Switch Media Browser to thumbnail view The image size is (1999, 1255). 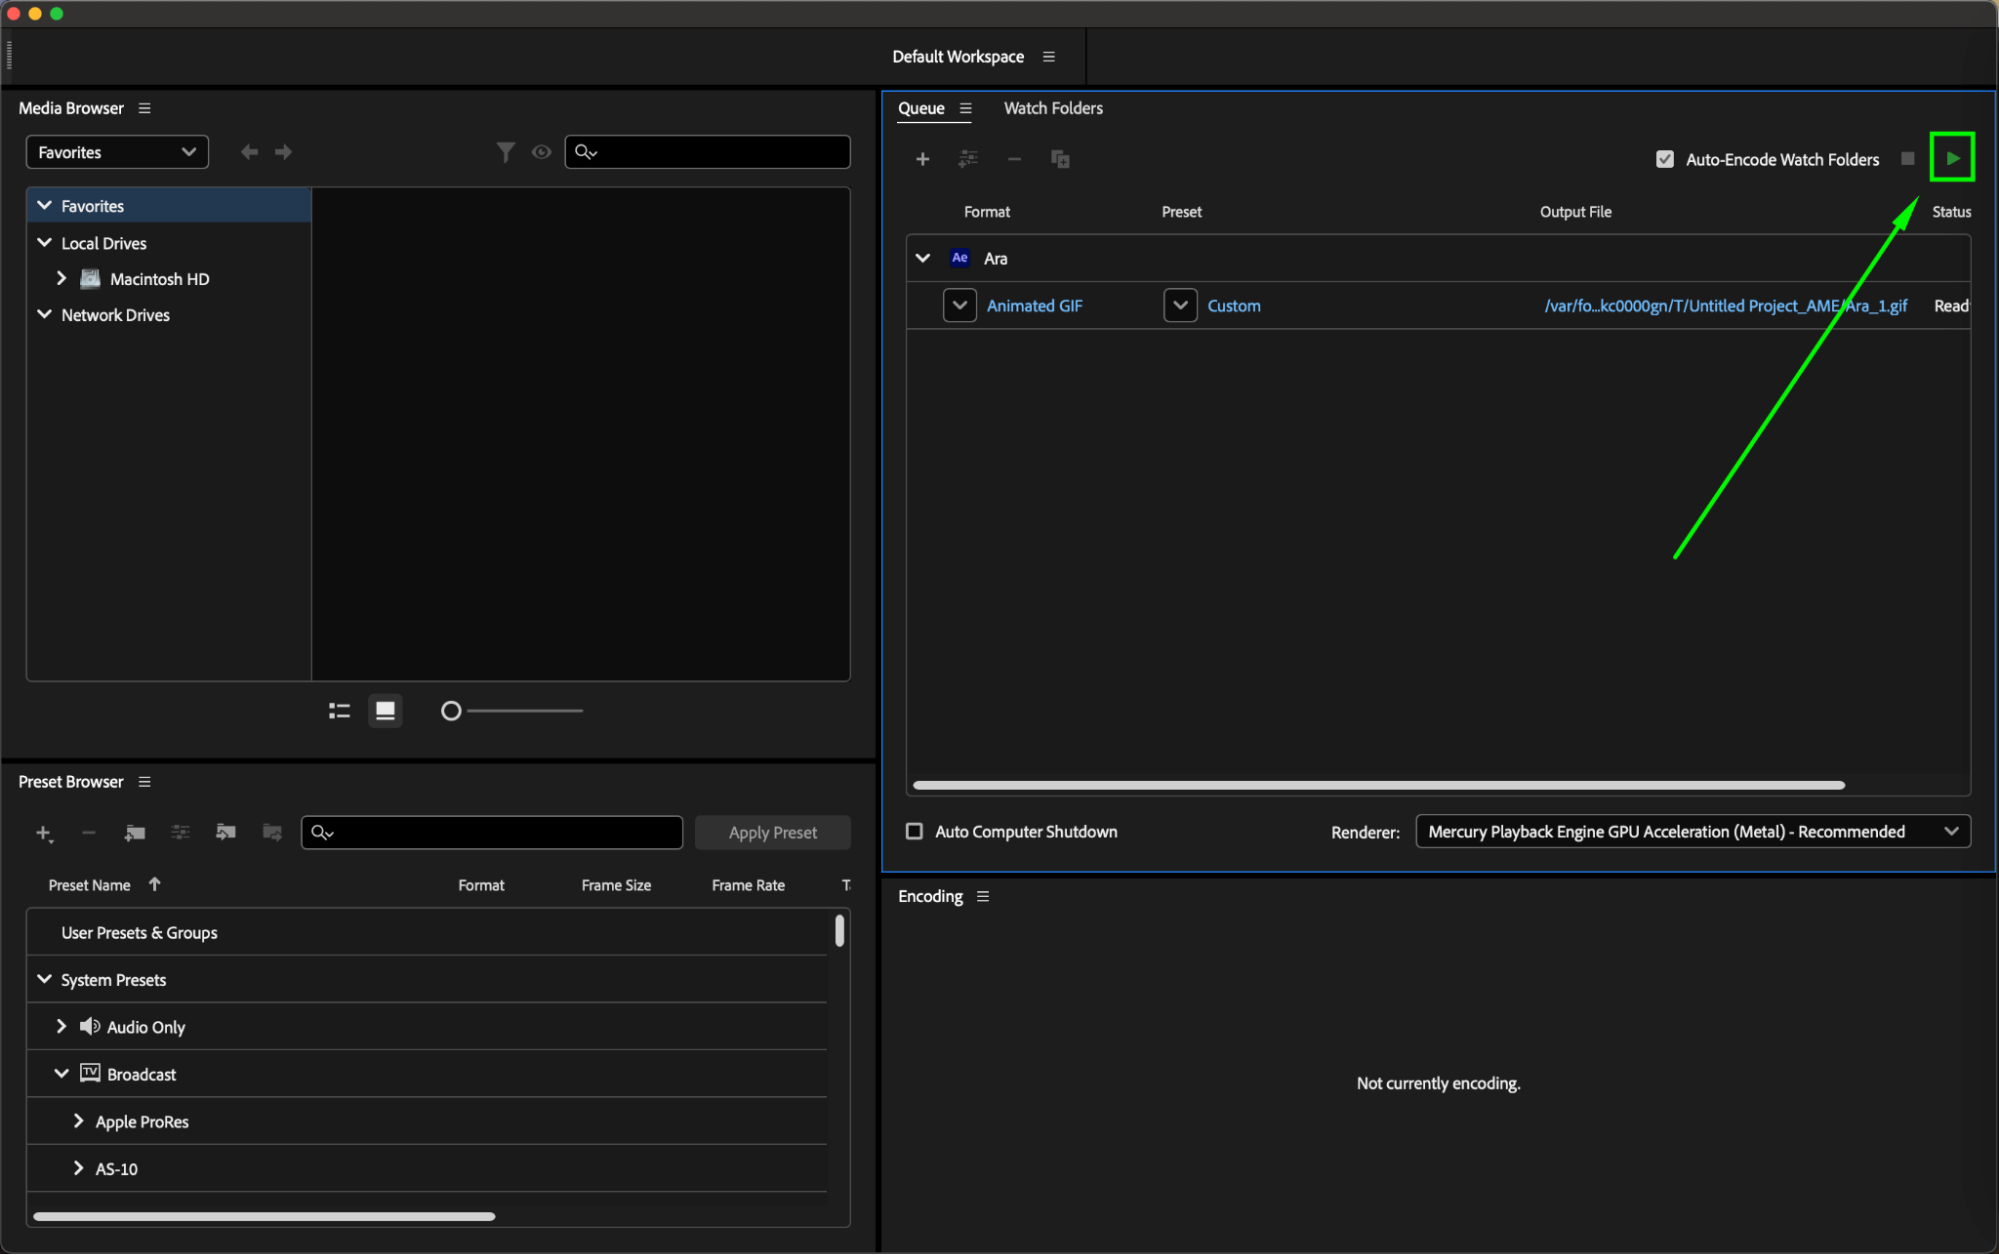pyautogui.click(x=385, y=711)
